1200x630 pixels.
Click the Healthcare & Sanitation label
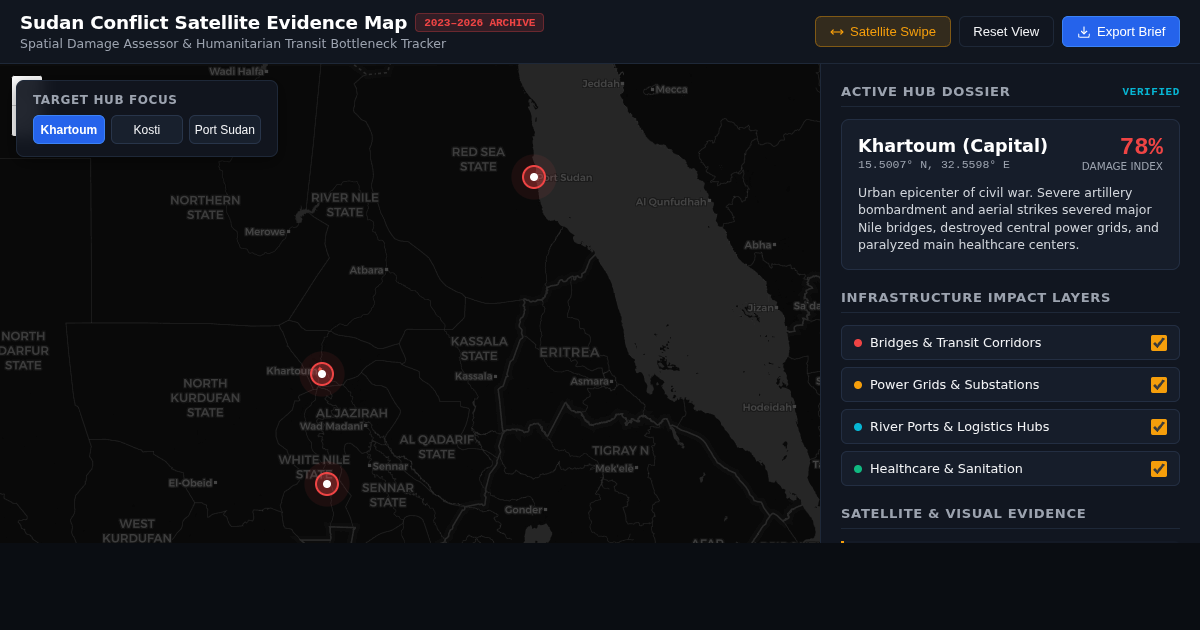[x=946, y=468]
